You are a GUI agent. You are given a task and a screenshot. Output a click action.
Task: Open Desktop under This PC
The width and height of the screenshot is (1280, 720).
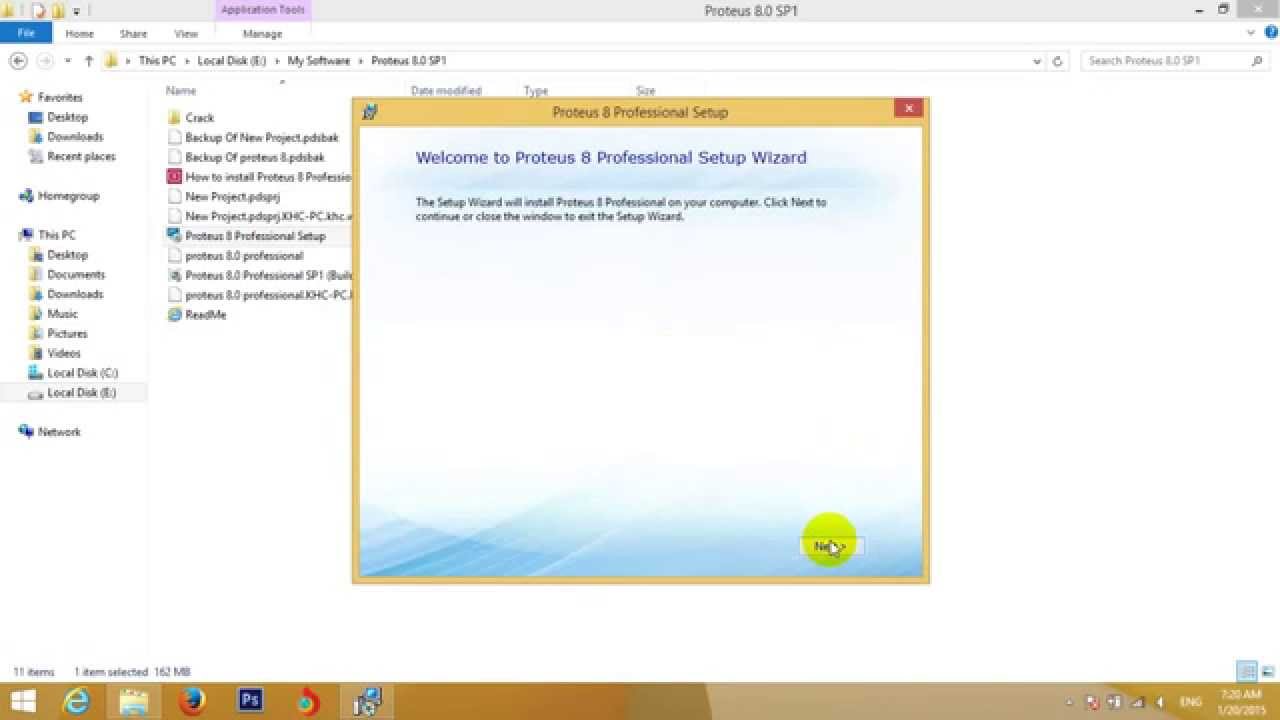click(67, 255)
